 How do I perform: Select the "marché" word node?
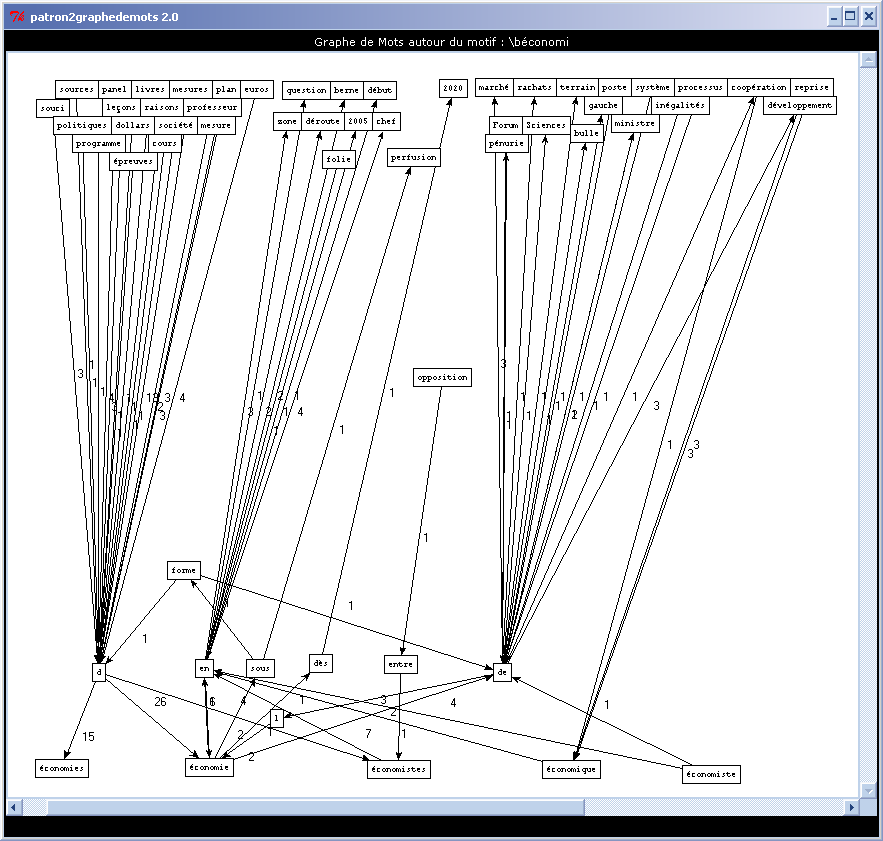494,87
